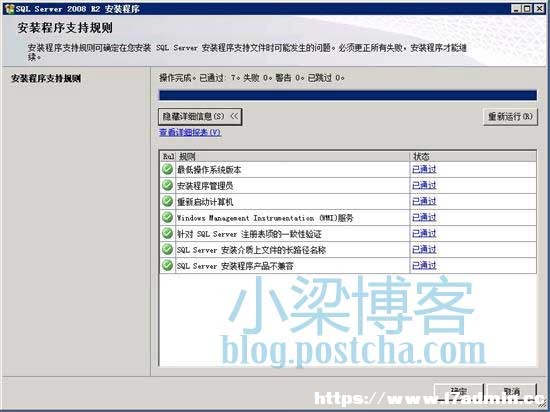Click the green check icon for 注册表项的一致性验证
The width and height of the screenshot is (550, 412).
point(167,234)
